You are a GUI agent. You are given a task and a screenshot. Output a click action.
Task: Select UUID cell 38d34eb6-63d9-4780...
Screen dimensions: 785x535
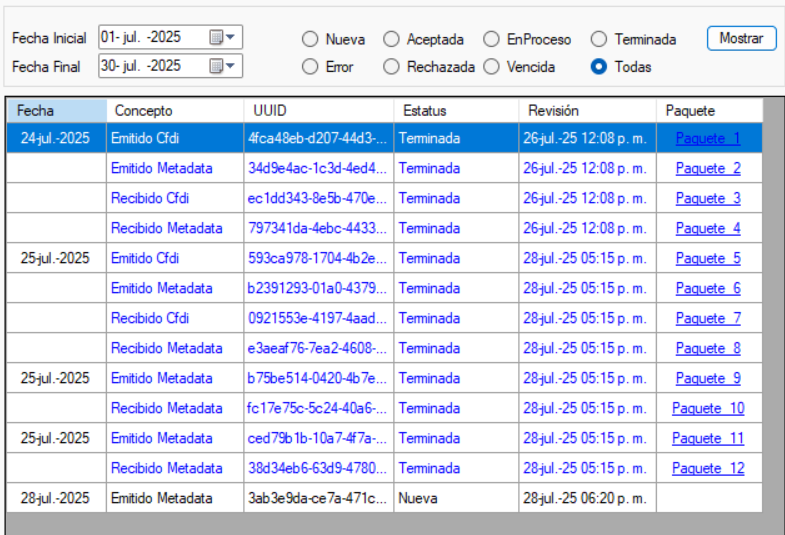[319, 468]
